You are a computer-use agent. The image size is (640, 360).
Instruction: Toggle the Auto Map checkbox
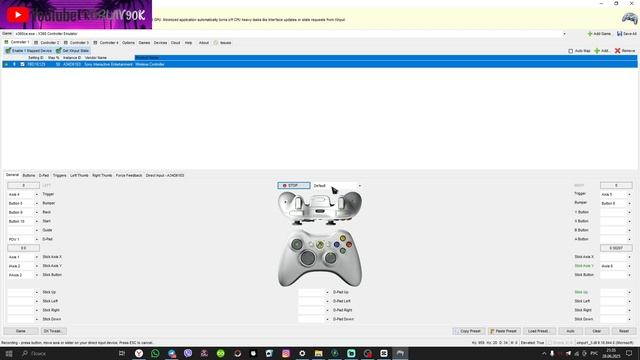coord(571,51)
